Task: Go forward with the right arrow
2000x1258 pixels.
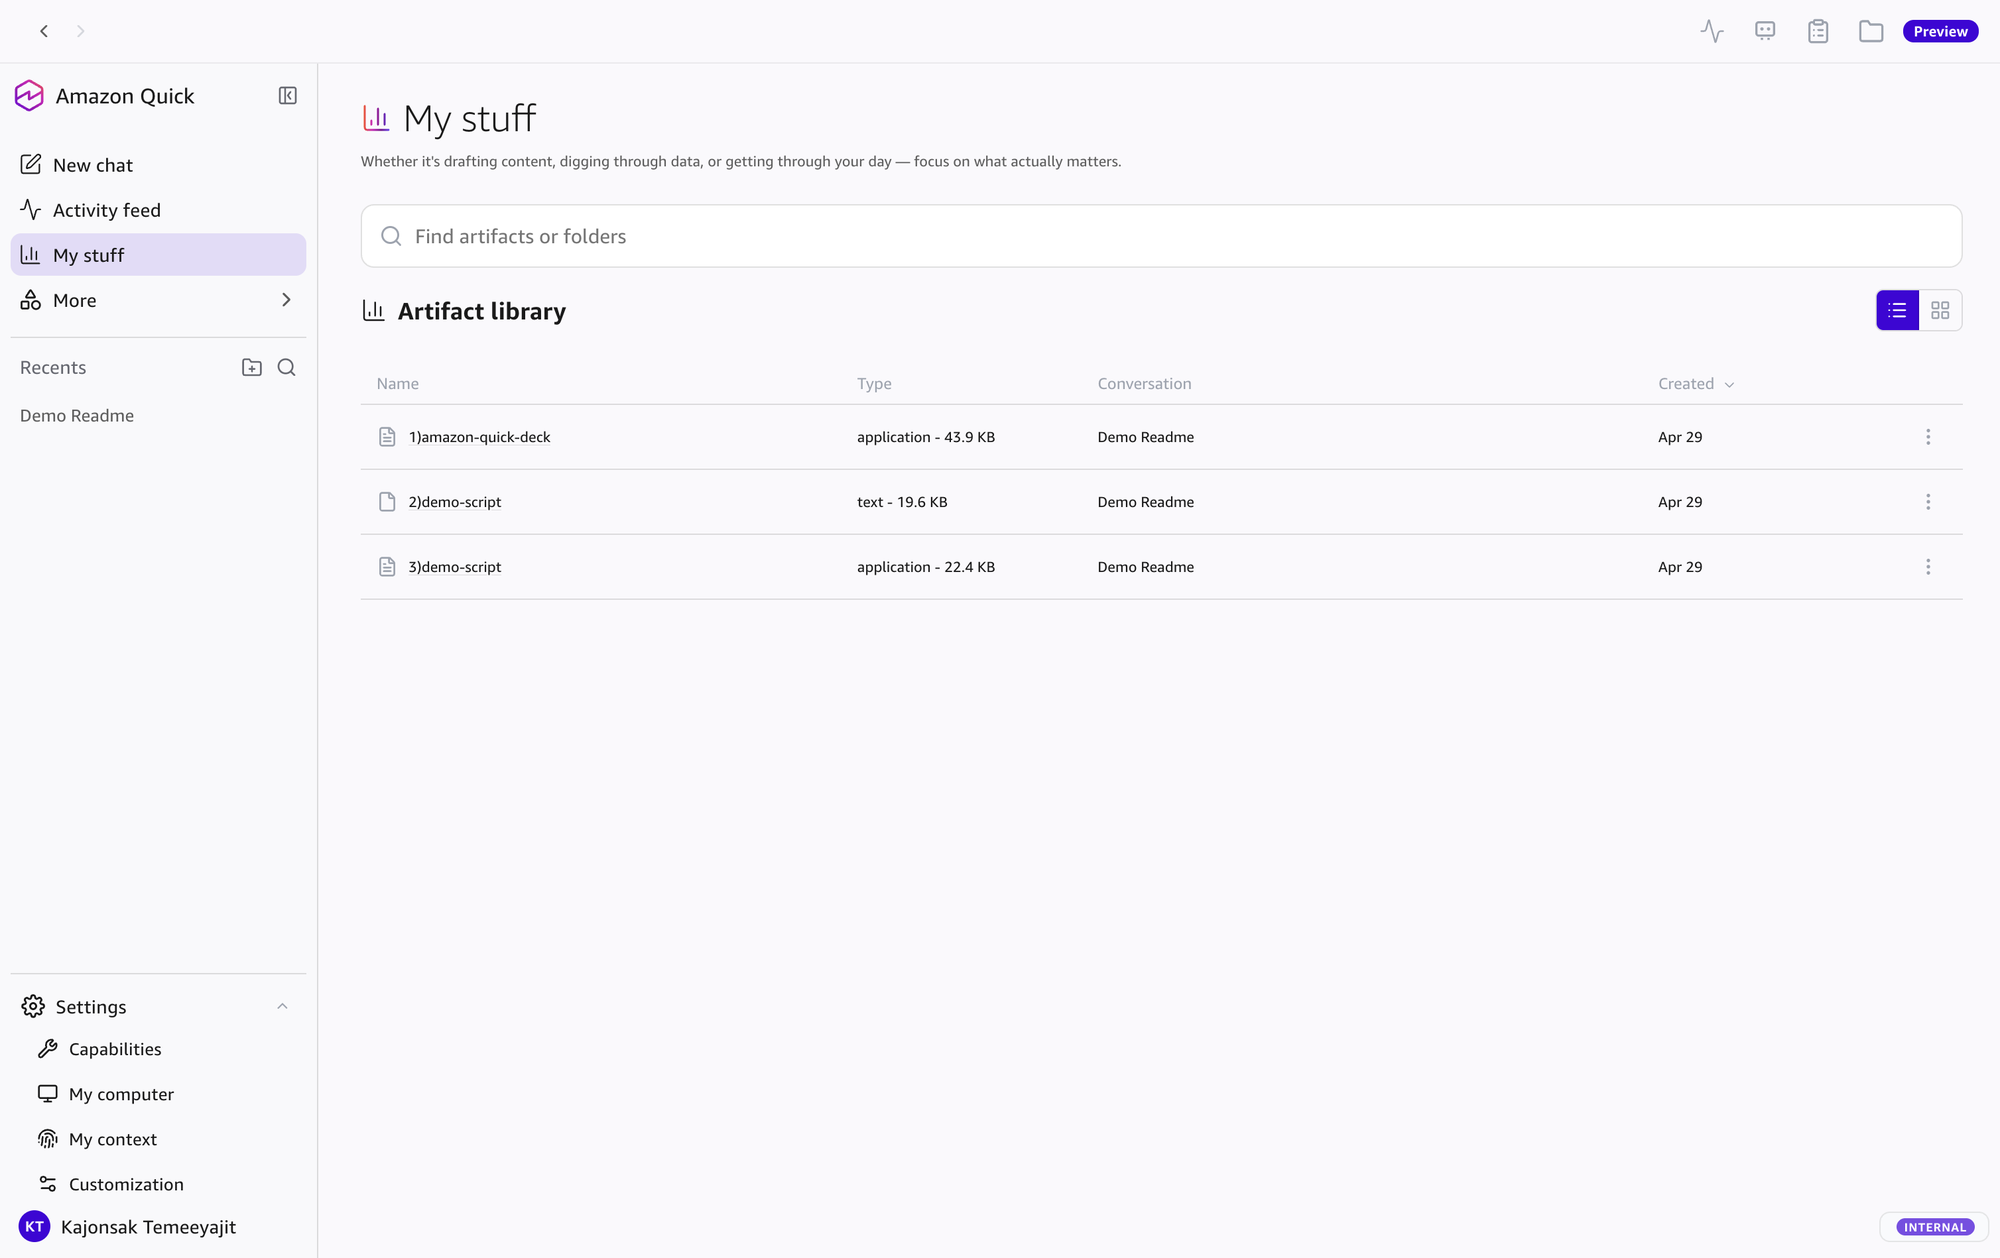Action: [80, 31]
